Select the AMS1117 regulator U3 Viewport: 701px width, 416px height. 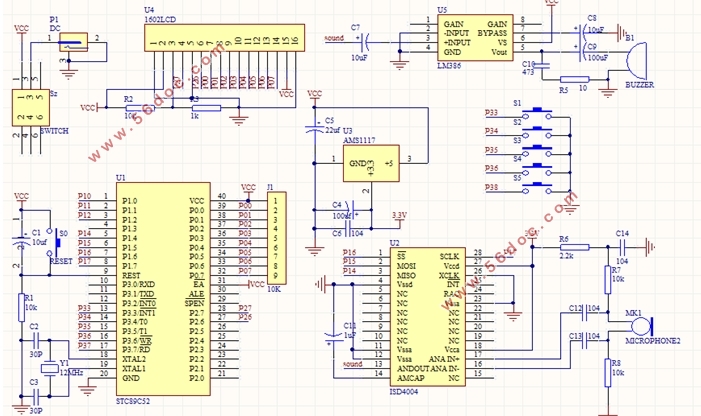[371, 163]
